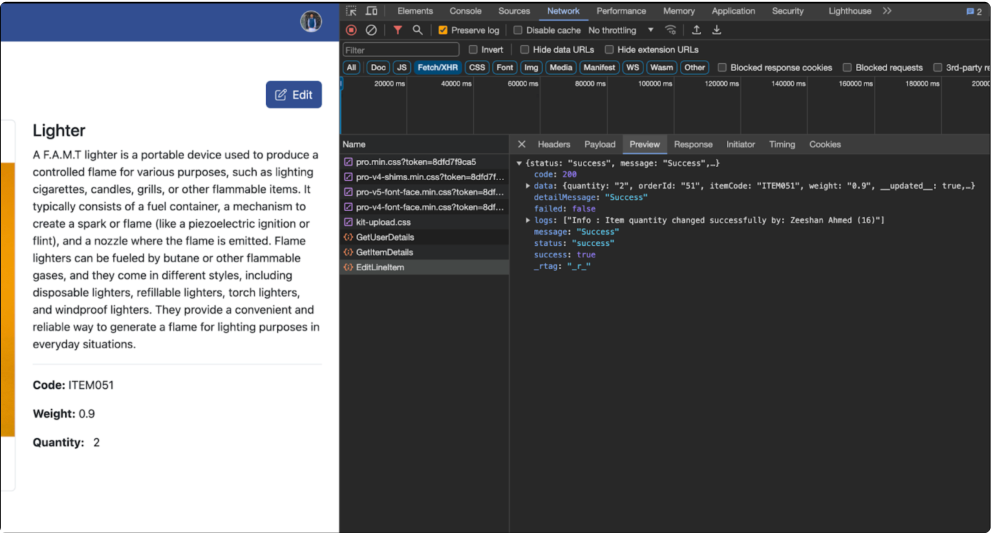Enable Disable cache checkbox

(x=518, y=30)
